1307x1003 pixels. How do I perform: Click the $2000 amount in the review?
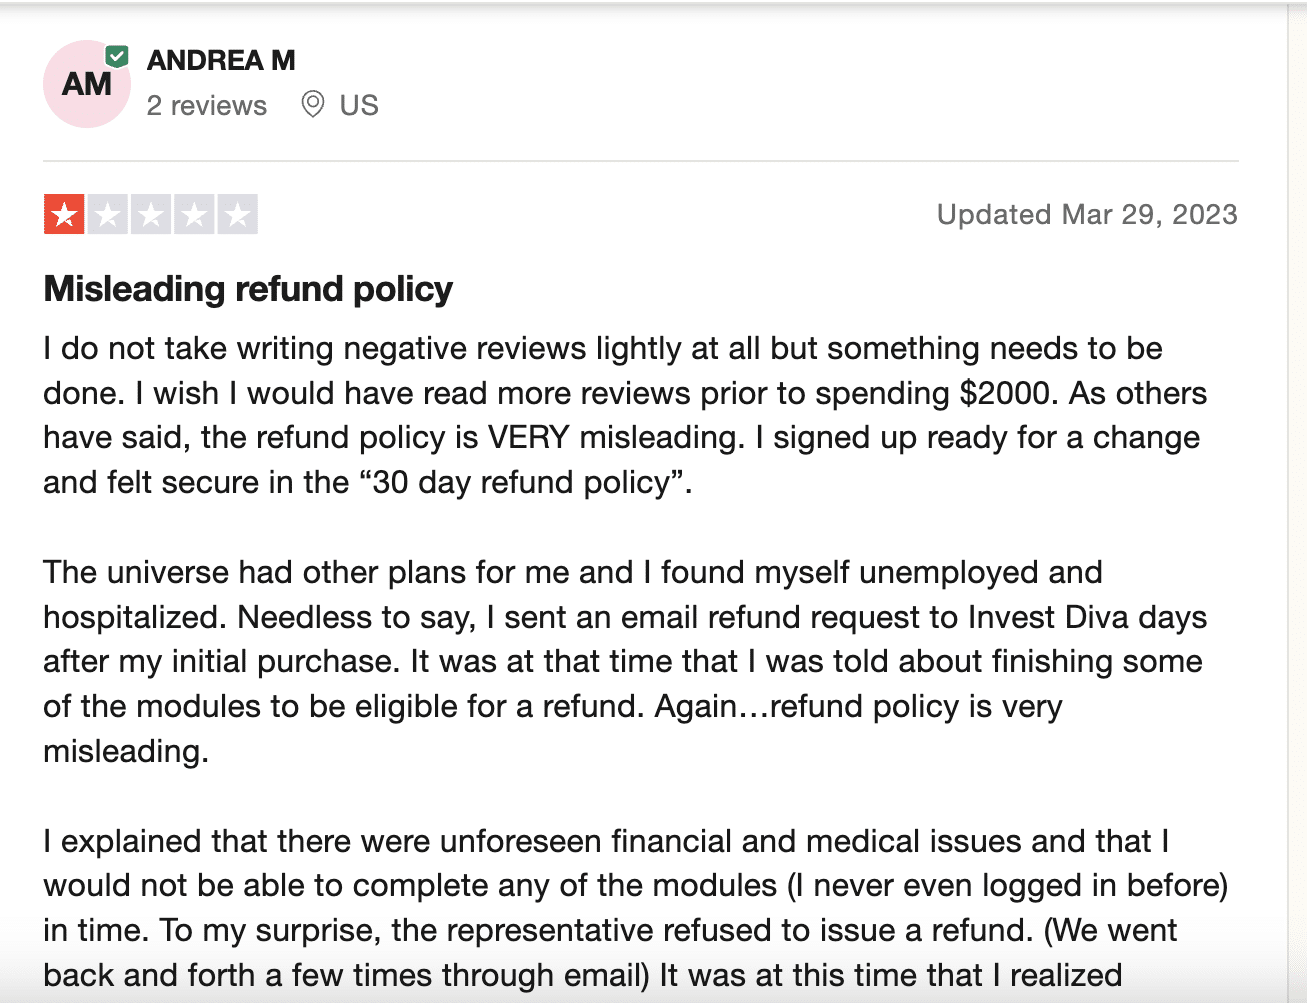coord(1004,393)
